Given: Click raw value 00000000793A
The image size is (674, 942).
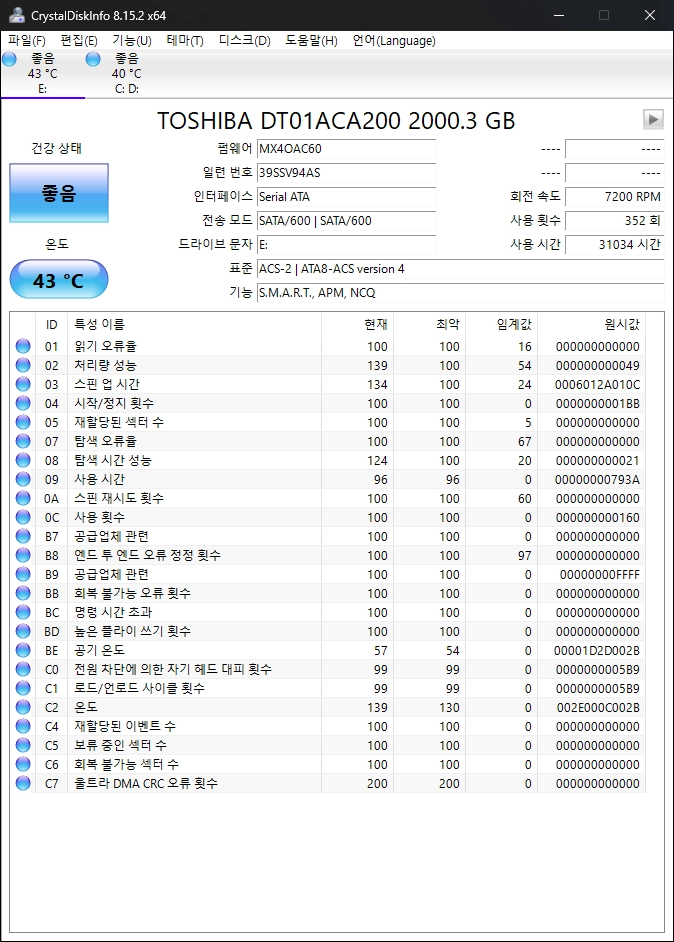Looking at the screenshot, I should tap(597, 479).
